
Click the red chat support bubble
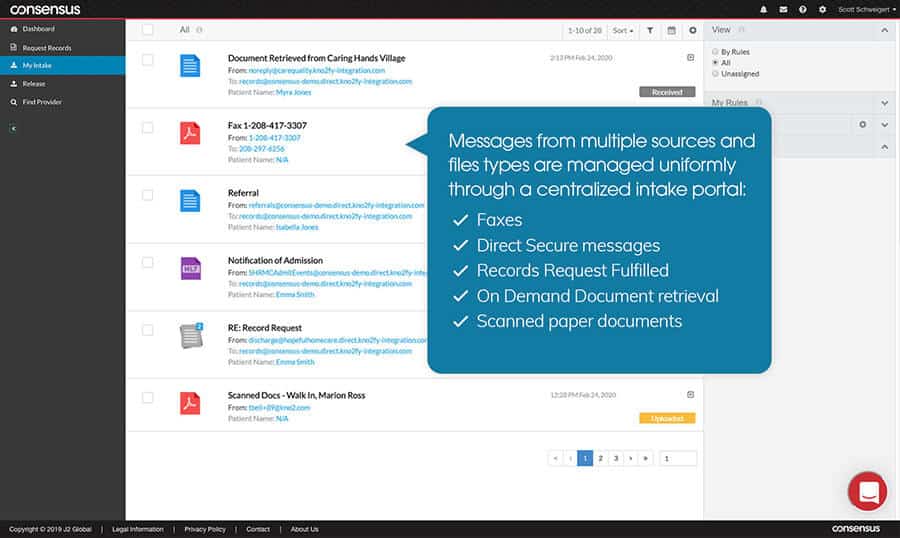coord(866,491)
